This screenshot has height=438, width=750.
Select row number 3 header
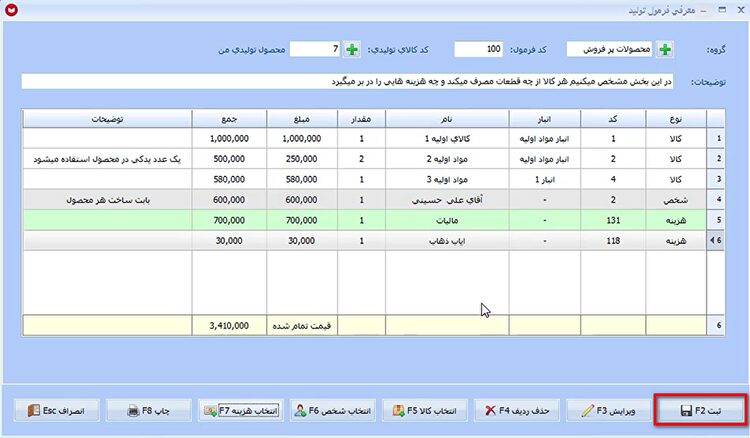coord(716,179)
